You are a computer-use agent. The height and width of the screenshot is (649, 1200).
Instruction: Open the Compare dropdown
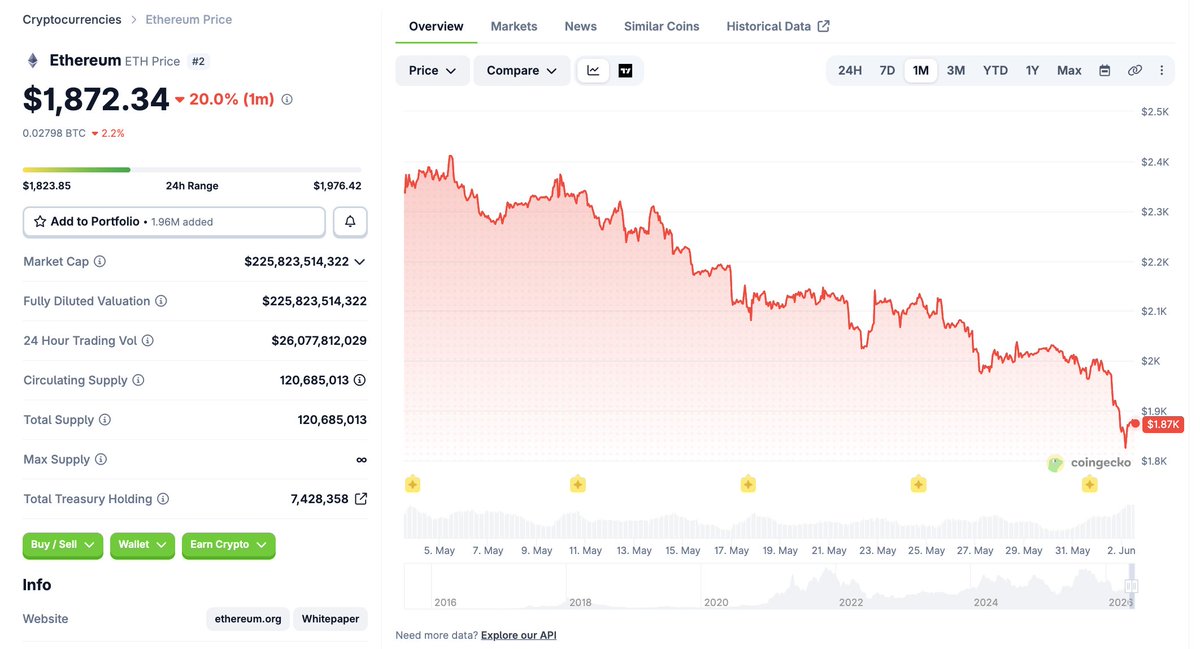522,70
